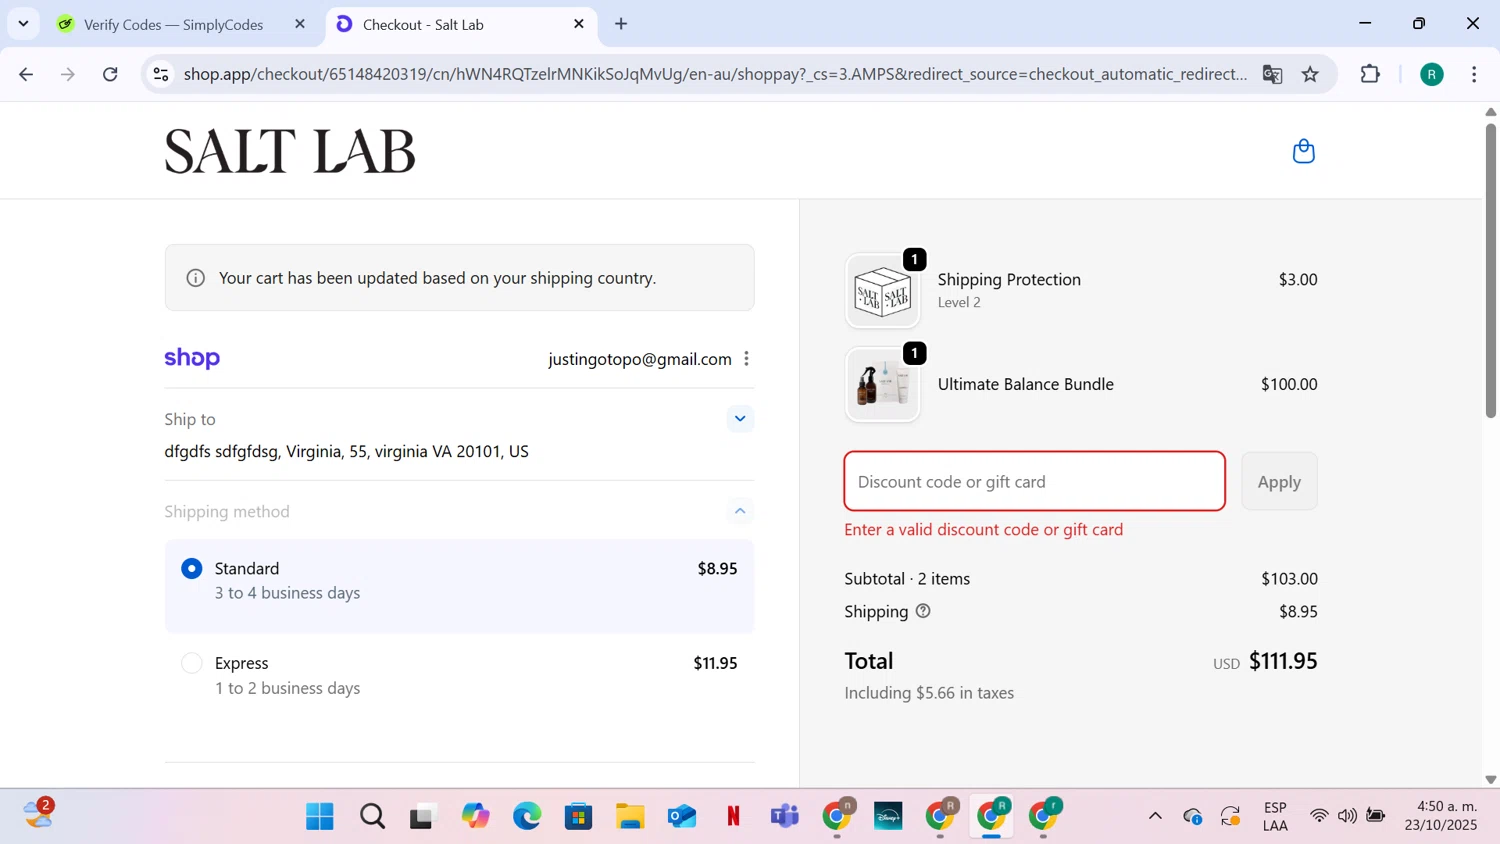The height and width of the screenshot is (844, 1500).
Task: Bookmark this page with the star icon
Action: tap(1310, 74)
